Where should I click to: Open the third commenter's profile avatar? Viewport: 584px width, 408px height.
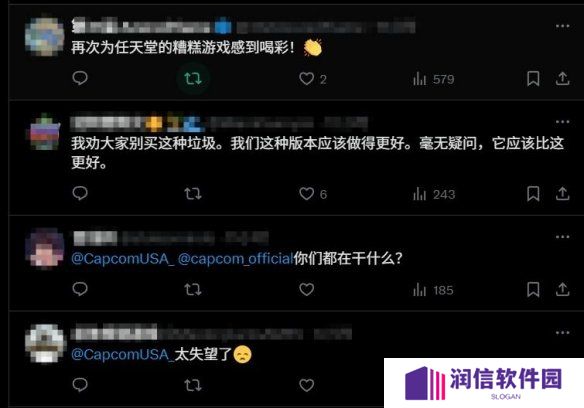point(44,248)
